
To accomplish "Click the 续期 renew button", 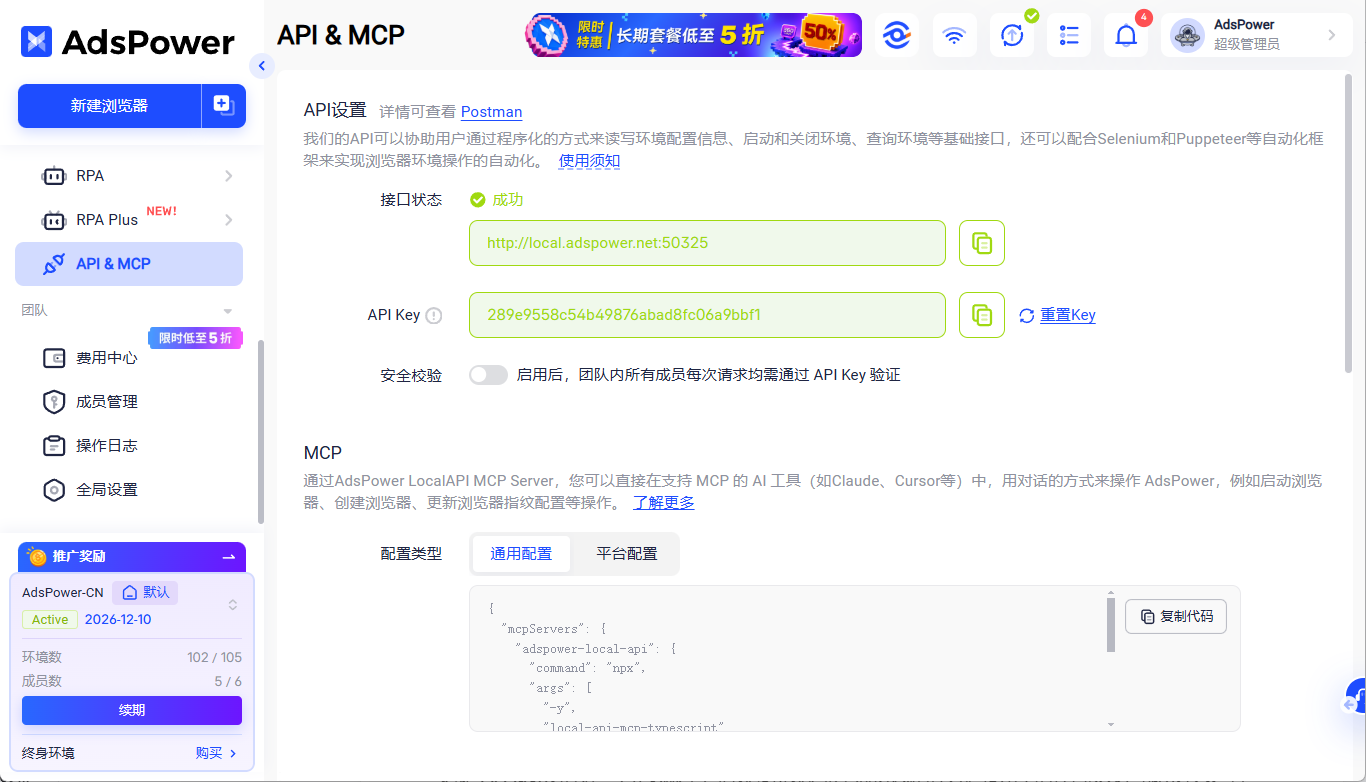I will pos(132,710).
